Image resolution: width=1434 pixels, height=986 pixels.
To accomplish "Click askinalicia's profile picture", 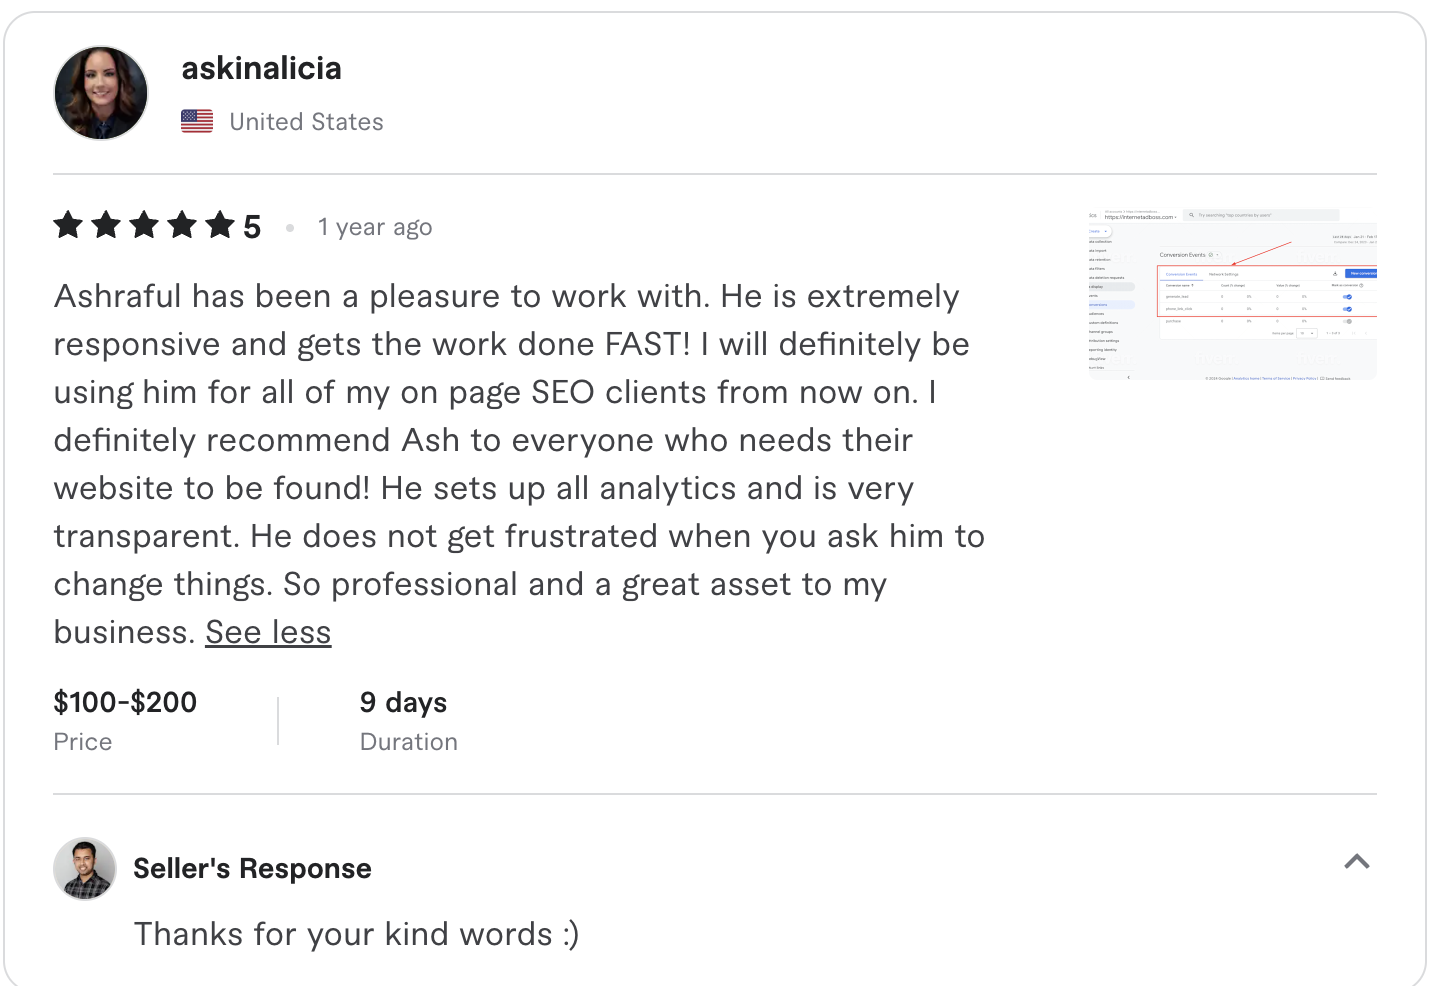I will tap(101, 92).
